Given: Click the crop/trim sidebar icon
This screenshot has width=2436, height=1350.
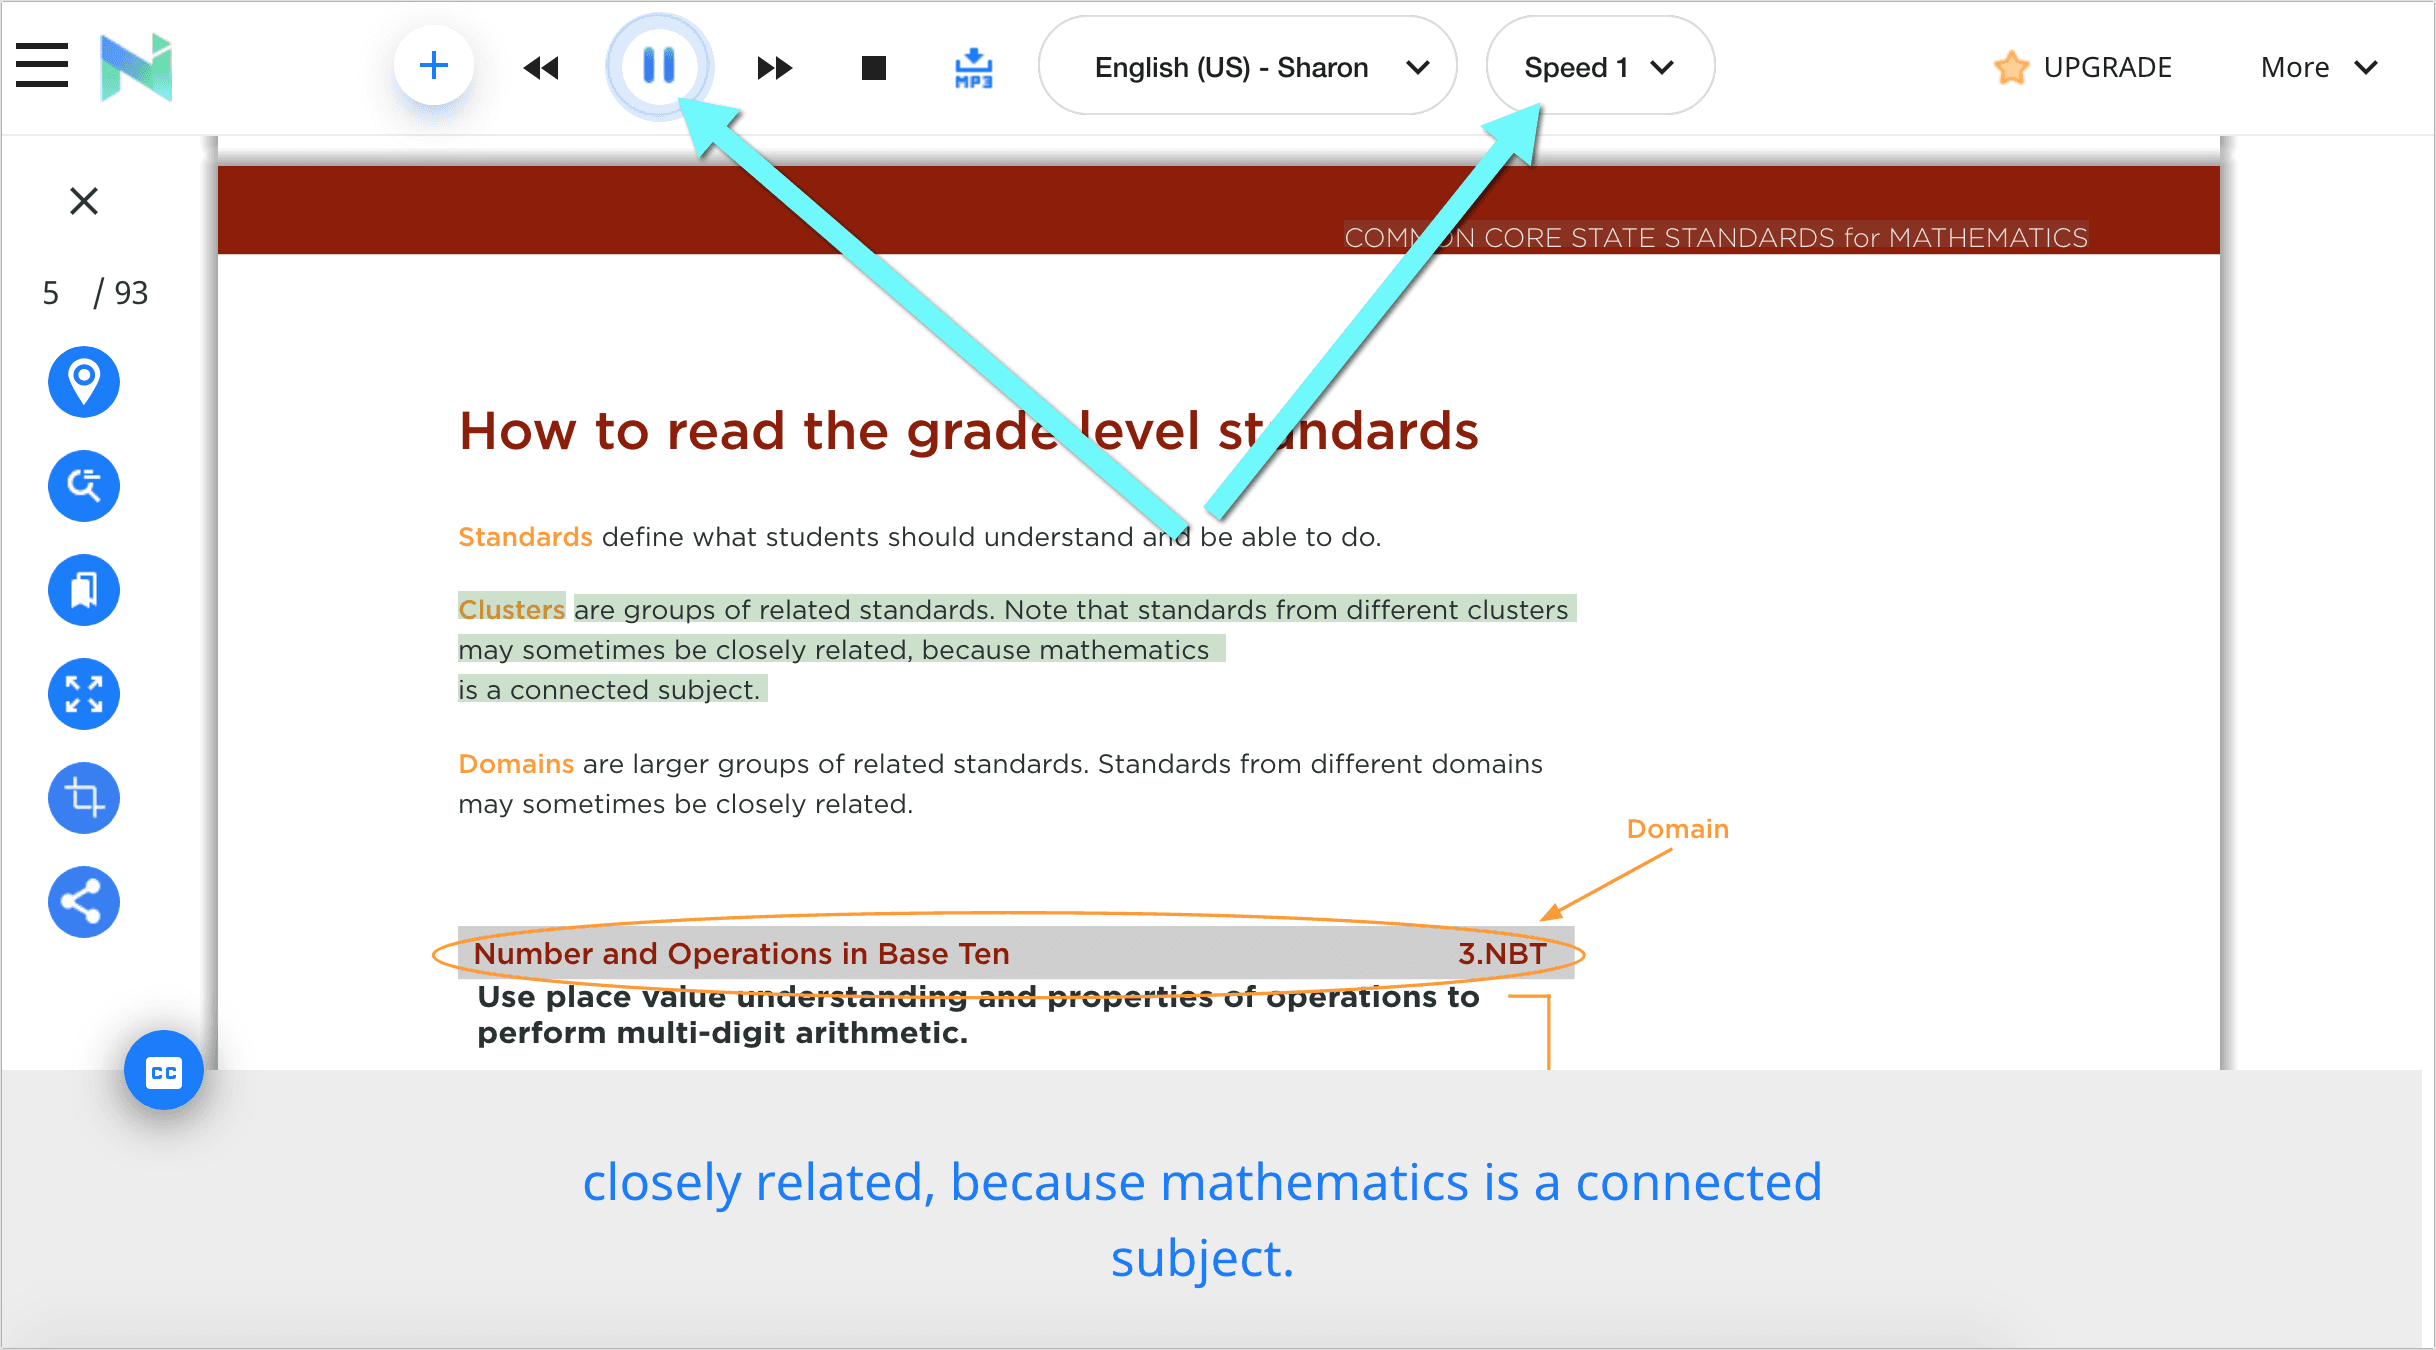Looking at the screenshot, I should tap(86, 796).
